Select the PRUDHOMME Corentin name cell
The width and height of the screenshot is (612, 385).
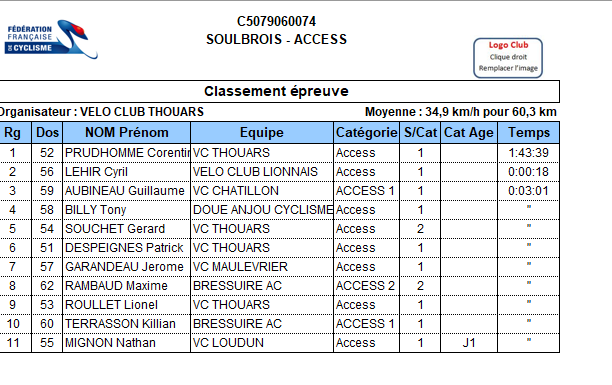tap(126, 153)
